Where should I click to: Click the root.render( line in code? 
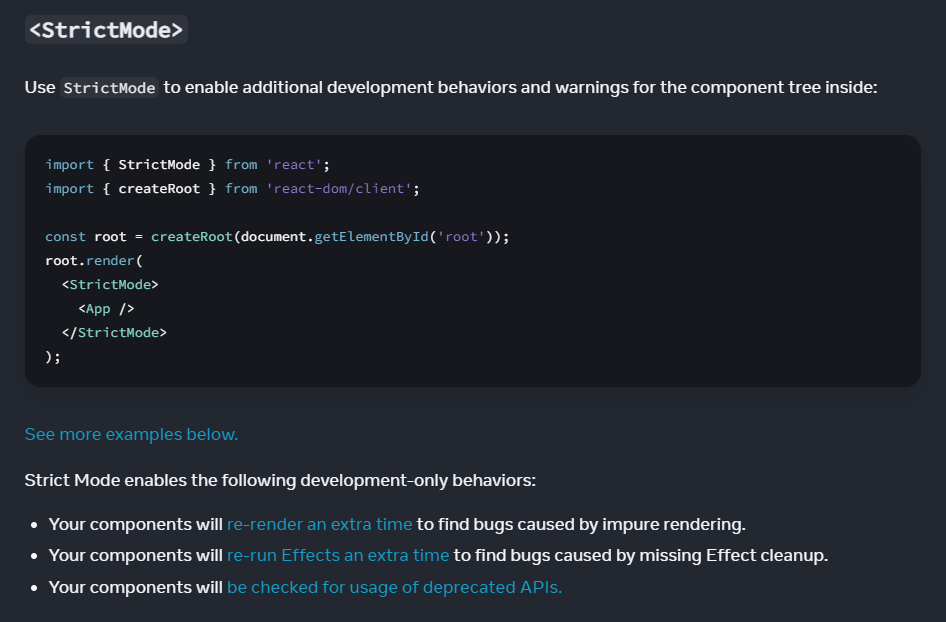95,260
